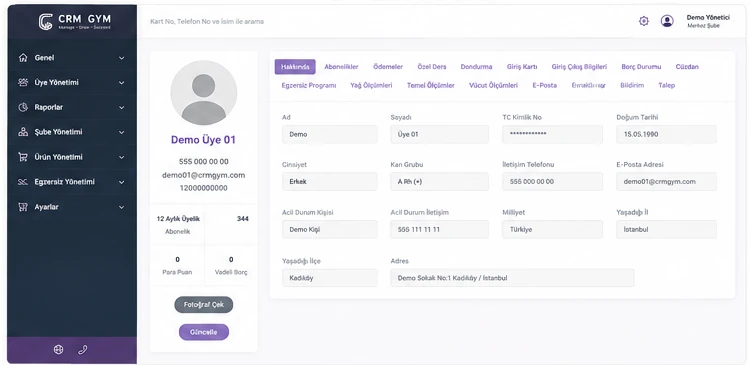Open the Cinsiyet field showing Erkek
This screenshot has width=750, height=365.
pos(330,182)
